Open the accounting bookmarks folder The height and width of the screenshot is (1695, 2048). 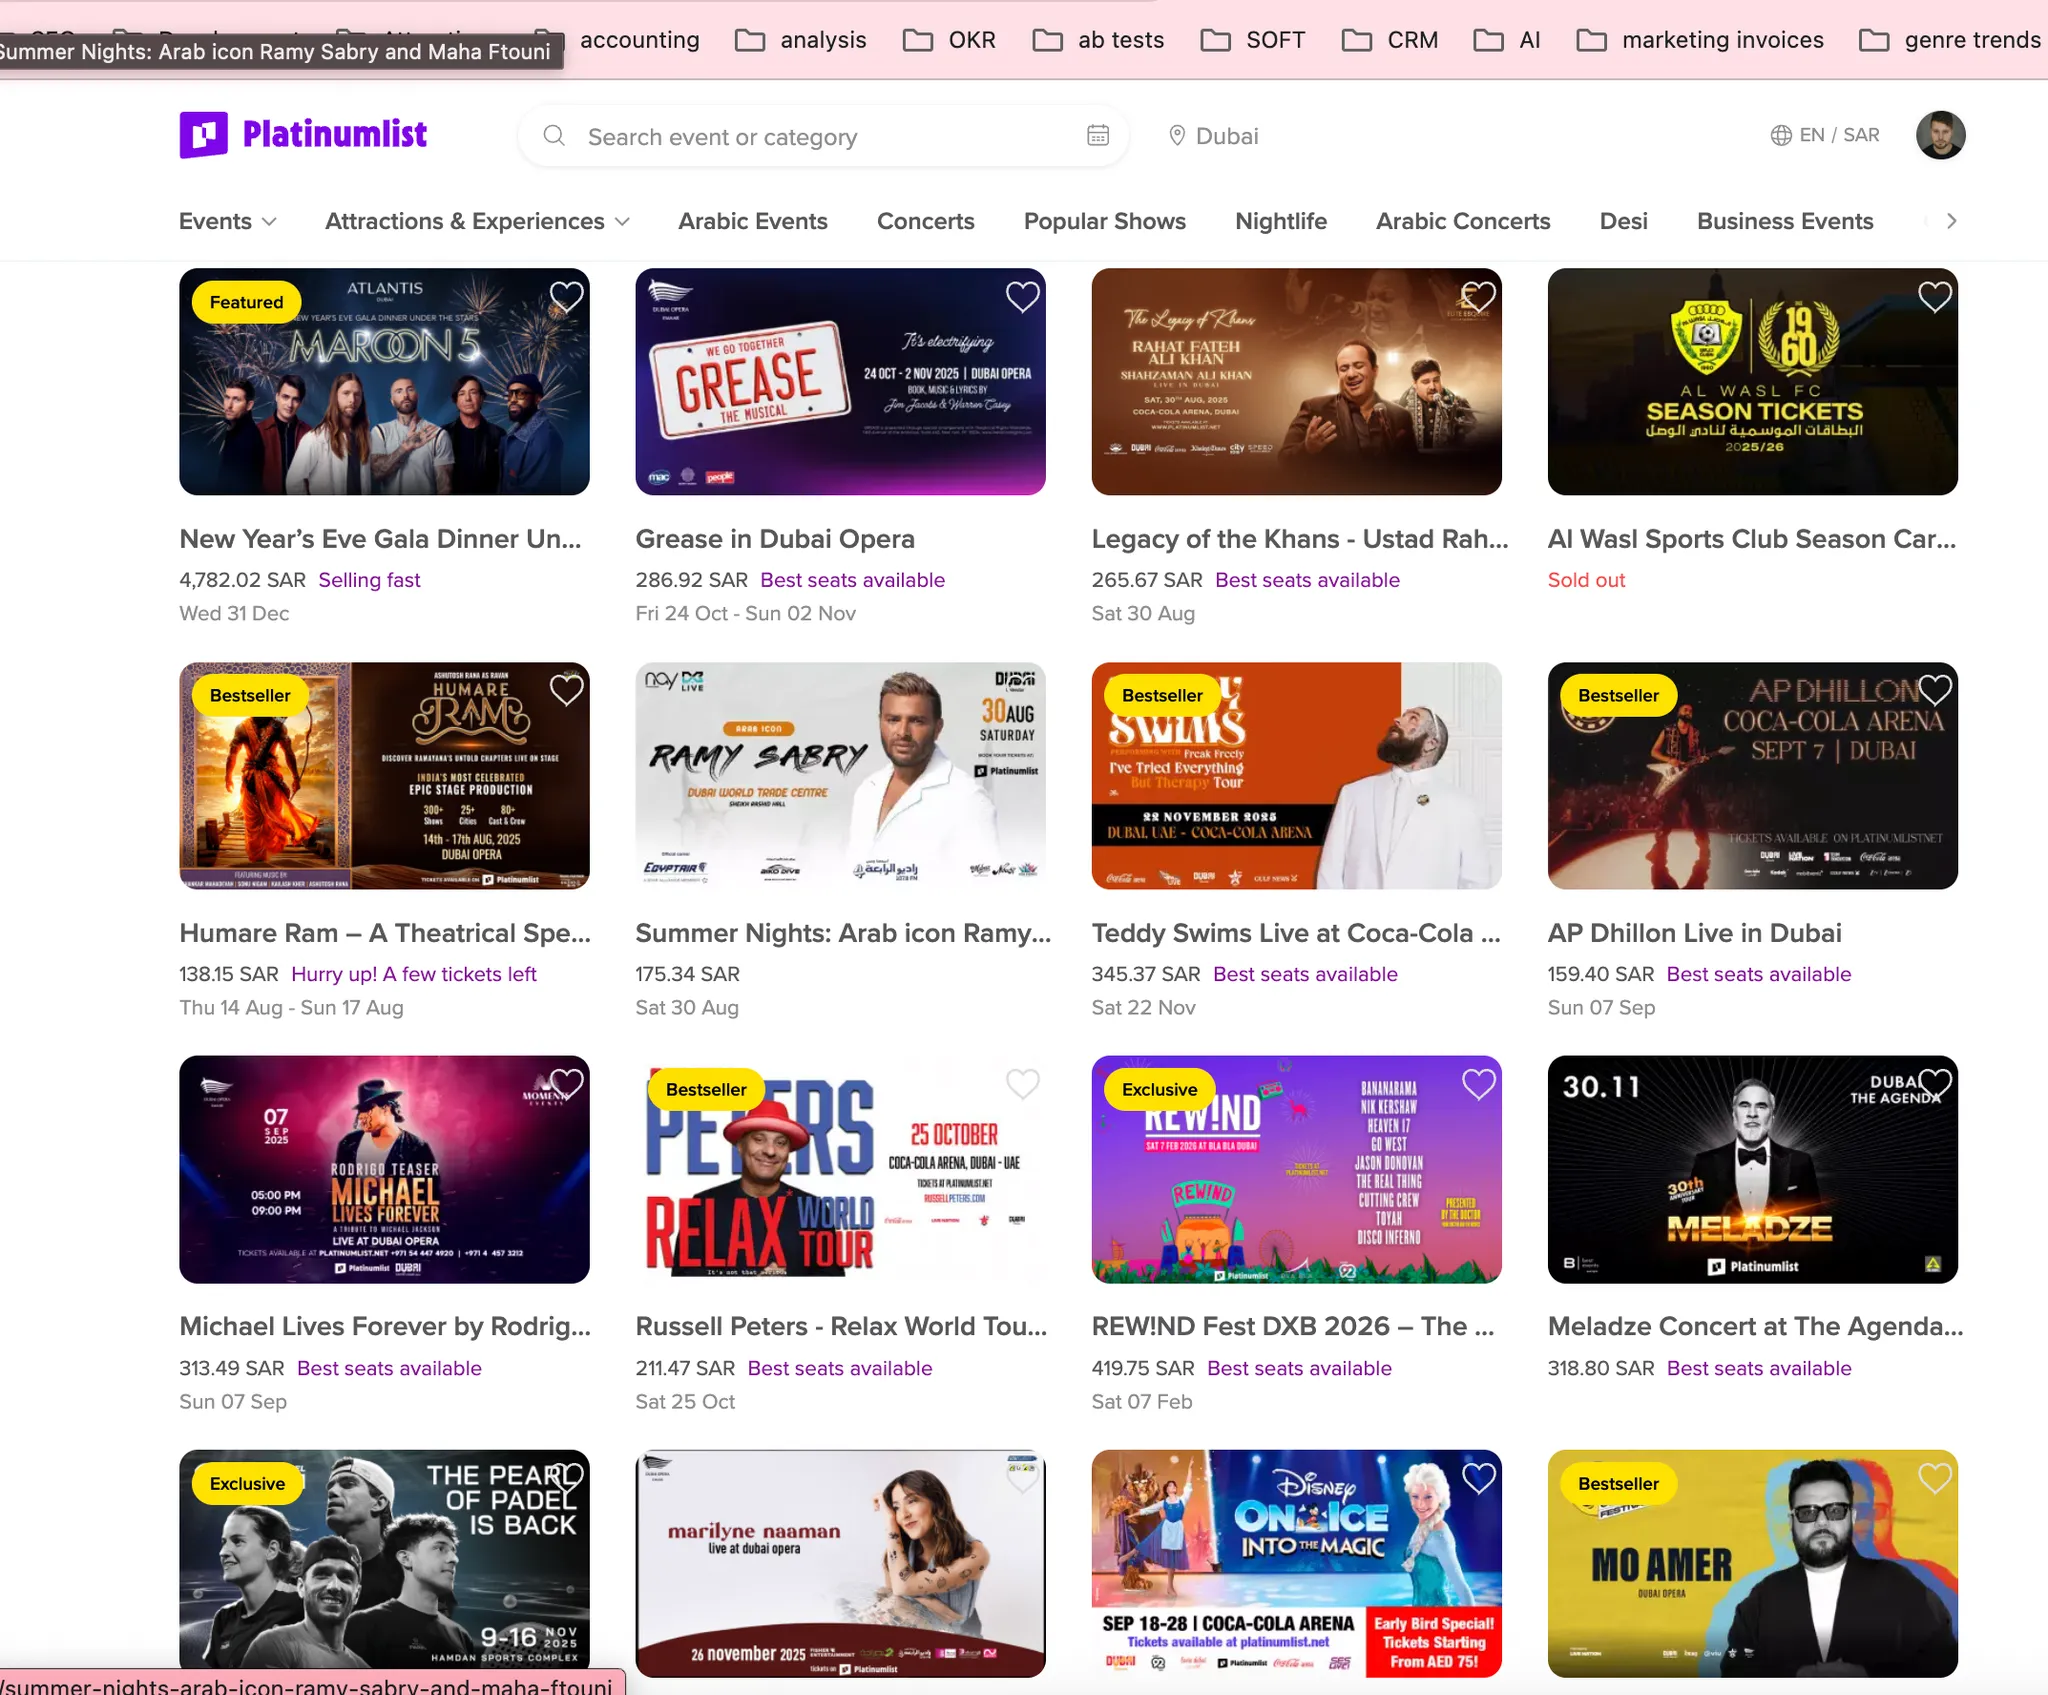[639, 40]
